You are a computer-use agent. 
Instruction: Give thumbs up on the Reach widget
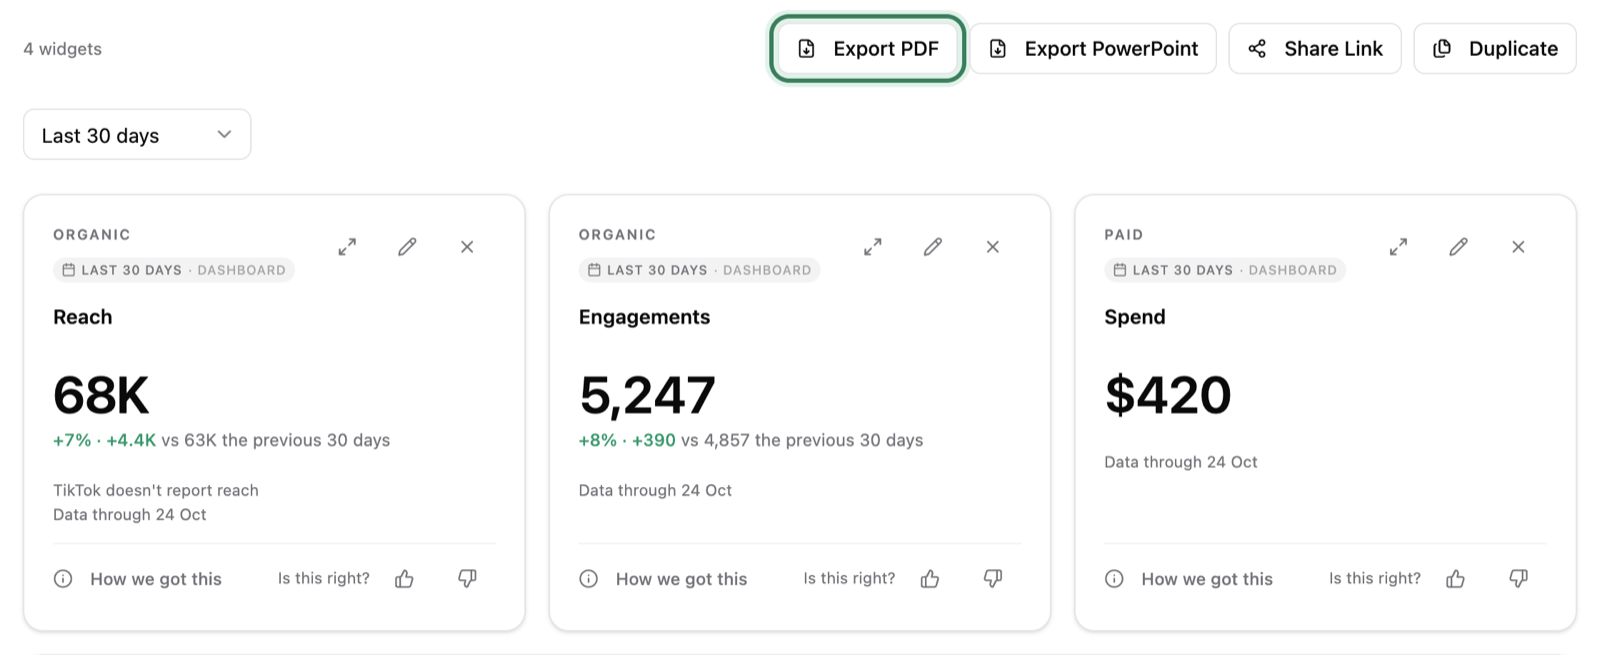404,579
